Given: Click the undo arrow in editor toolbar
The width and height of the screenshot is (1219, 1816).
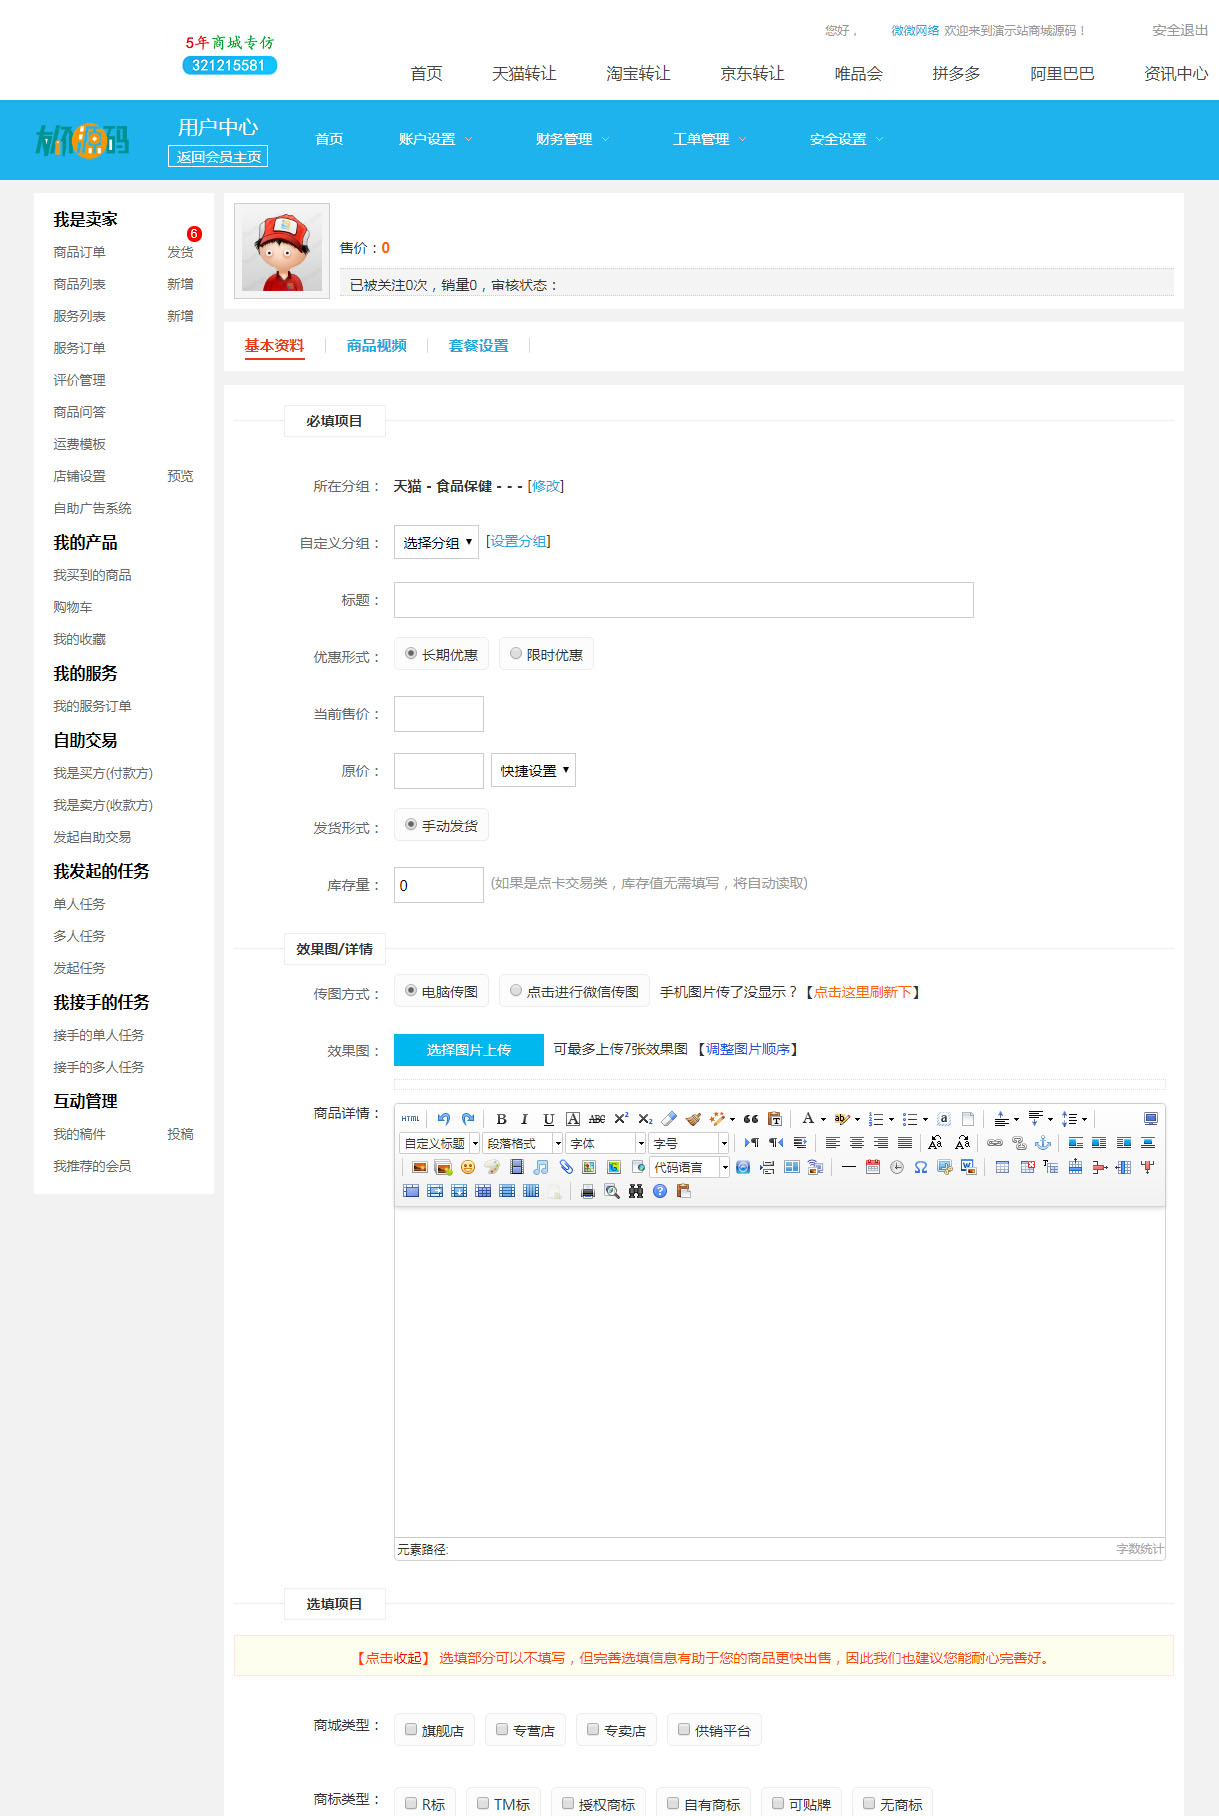Looking at the screenshot, I should (x=444, y=1119).
